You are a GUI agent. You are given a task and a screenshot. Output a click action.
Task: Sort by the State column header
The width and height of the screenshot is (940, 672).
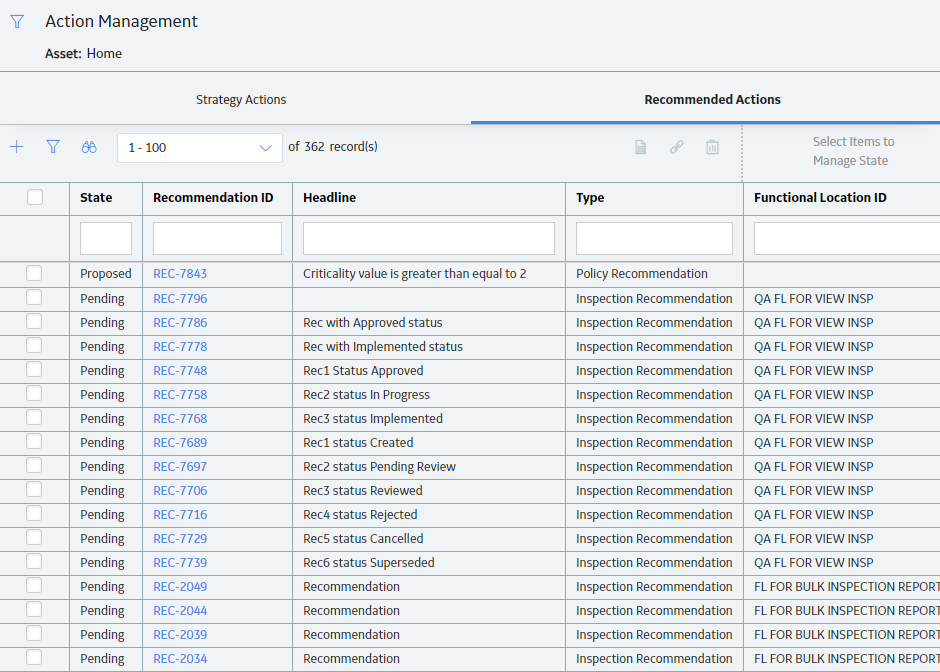96,198
